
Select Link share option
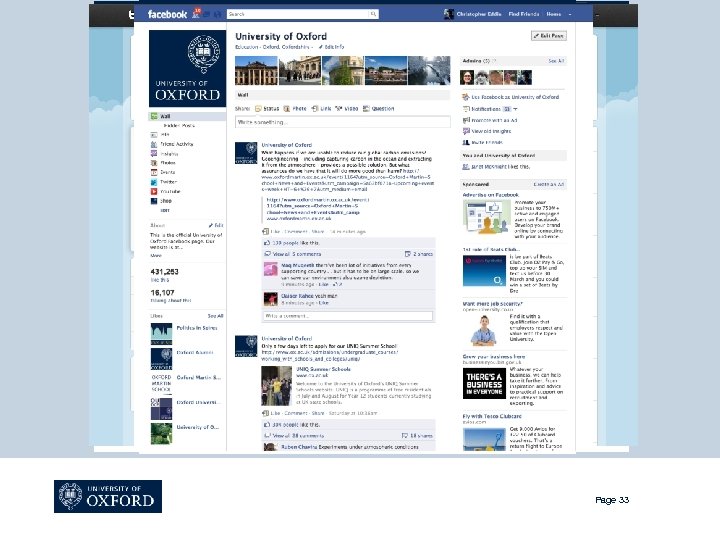(321, 109)
